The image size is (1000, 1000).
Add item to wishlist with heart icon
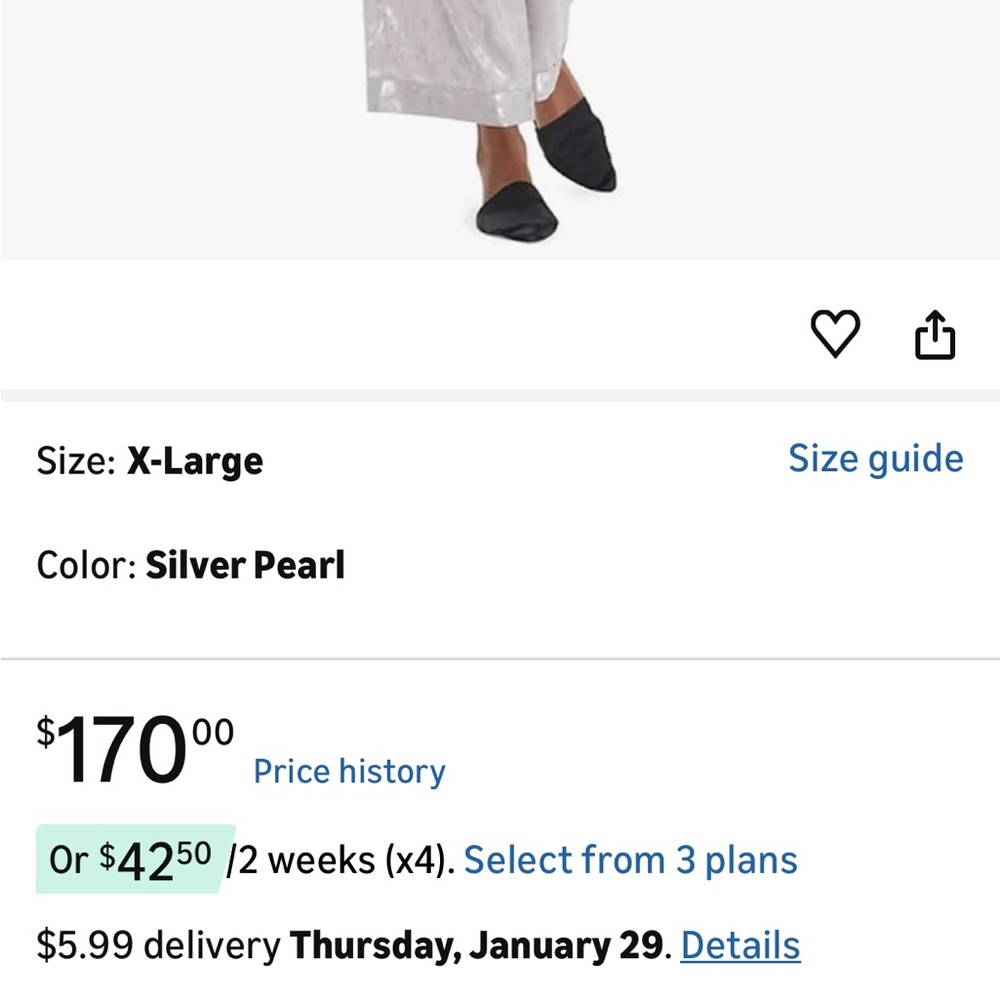coord(835,334)
